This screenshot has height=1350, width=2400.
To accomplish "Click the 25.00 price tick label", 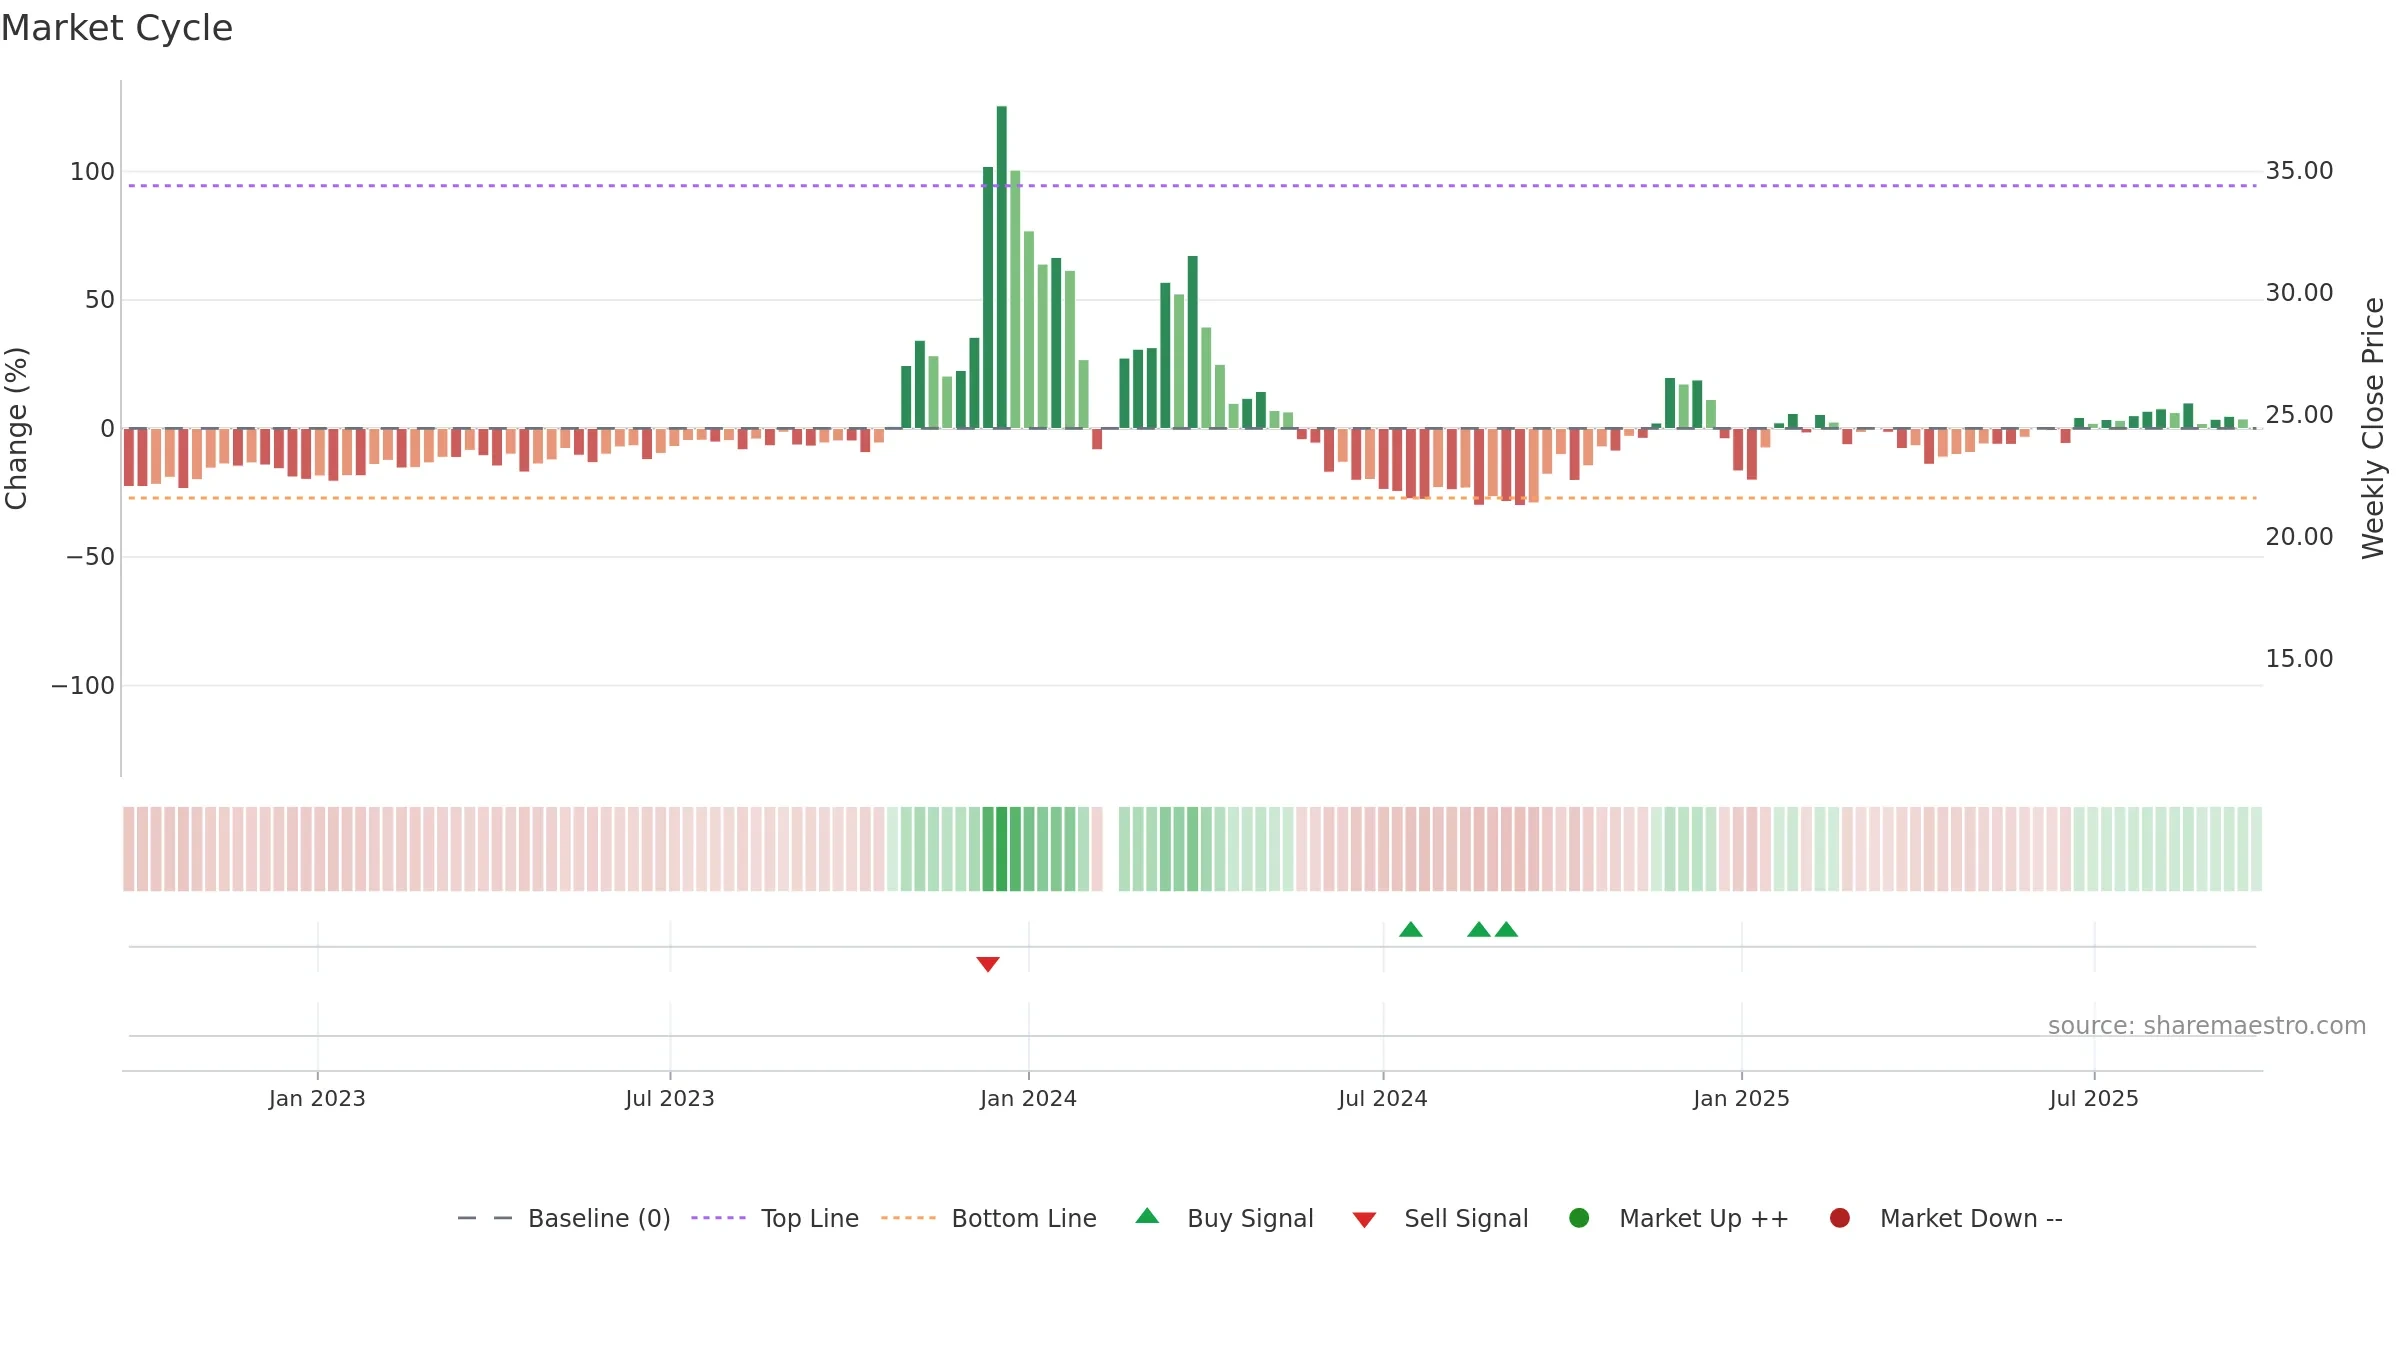I will pyautogui.click(x=2299, y=415).
